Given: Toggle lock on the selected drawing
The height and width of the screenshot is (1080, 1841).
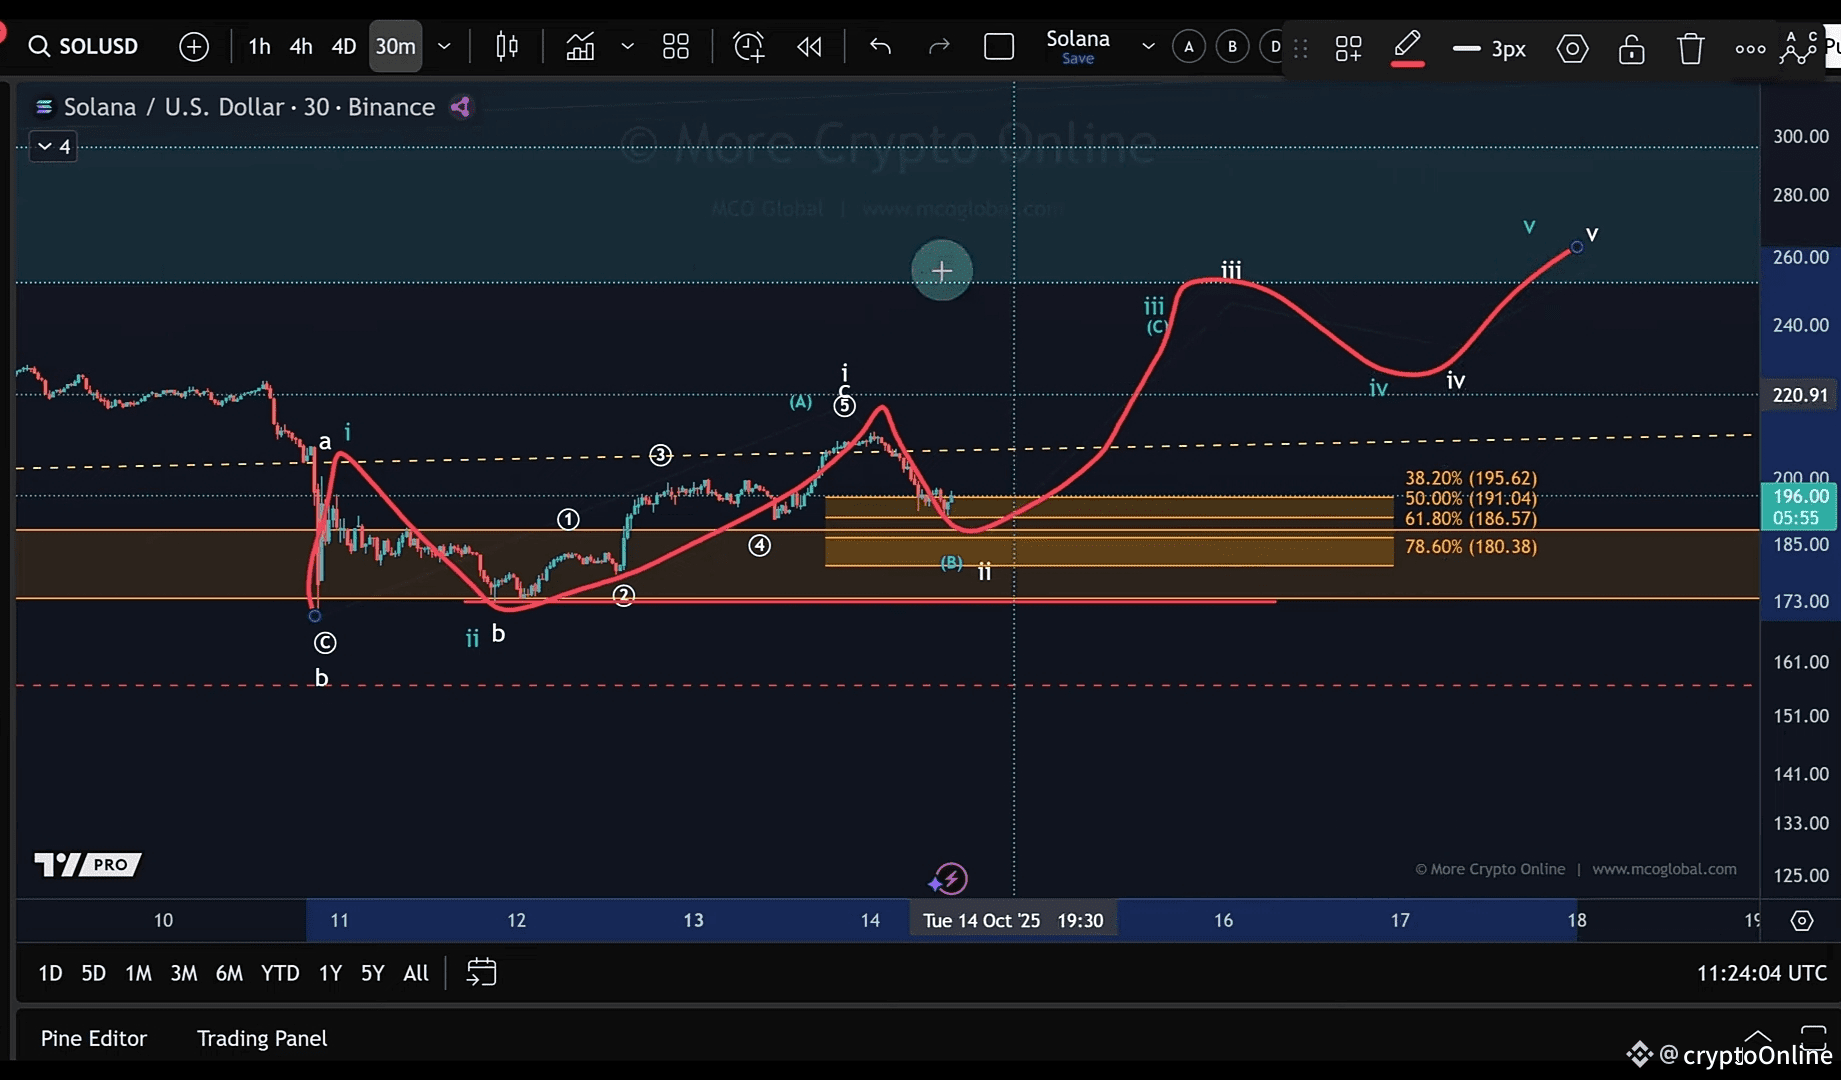Looking at the screenshot, I should pyautogui.click(x=1631, y=48).
